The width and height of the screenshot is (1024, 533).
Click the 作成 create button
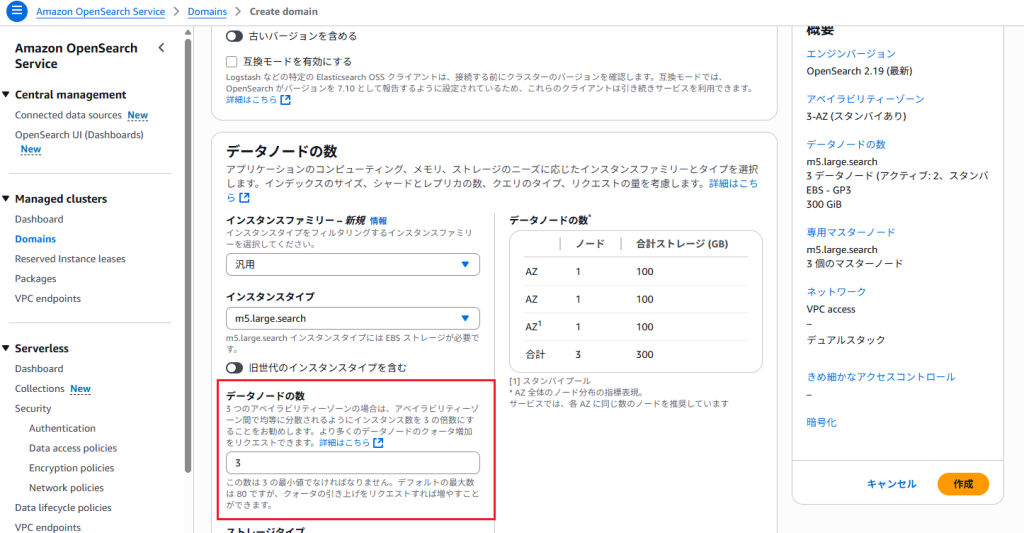963,484
